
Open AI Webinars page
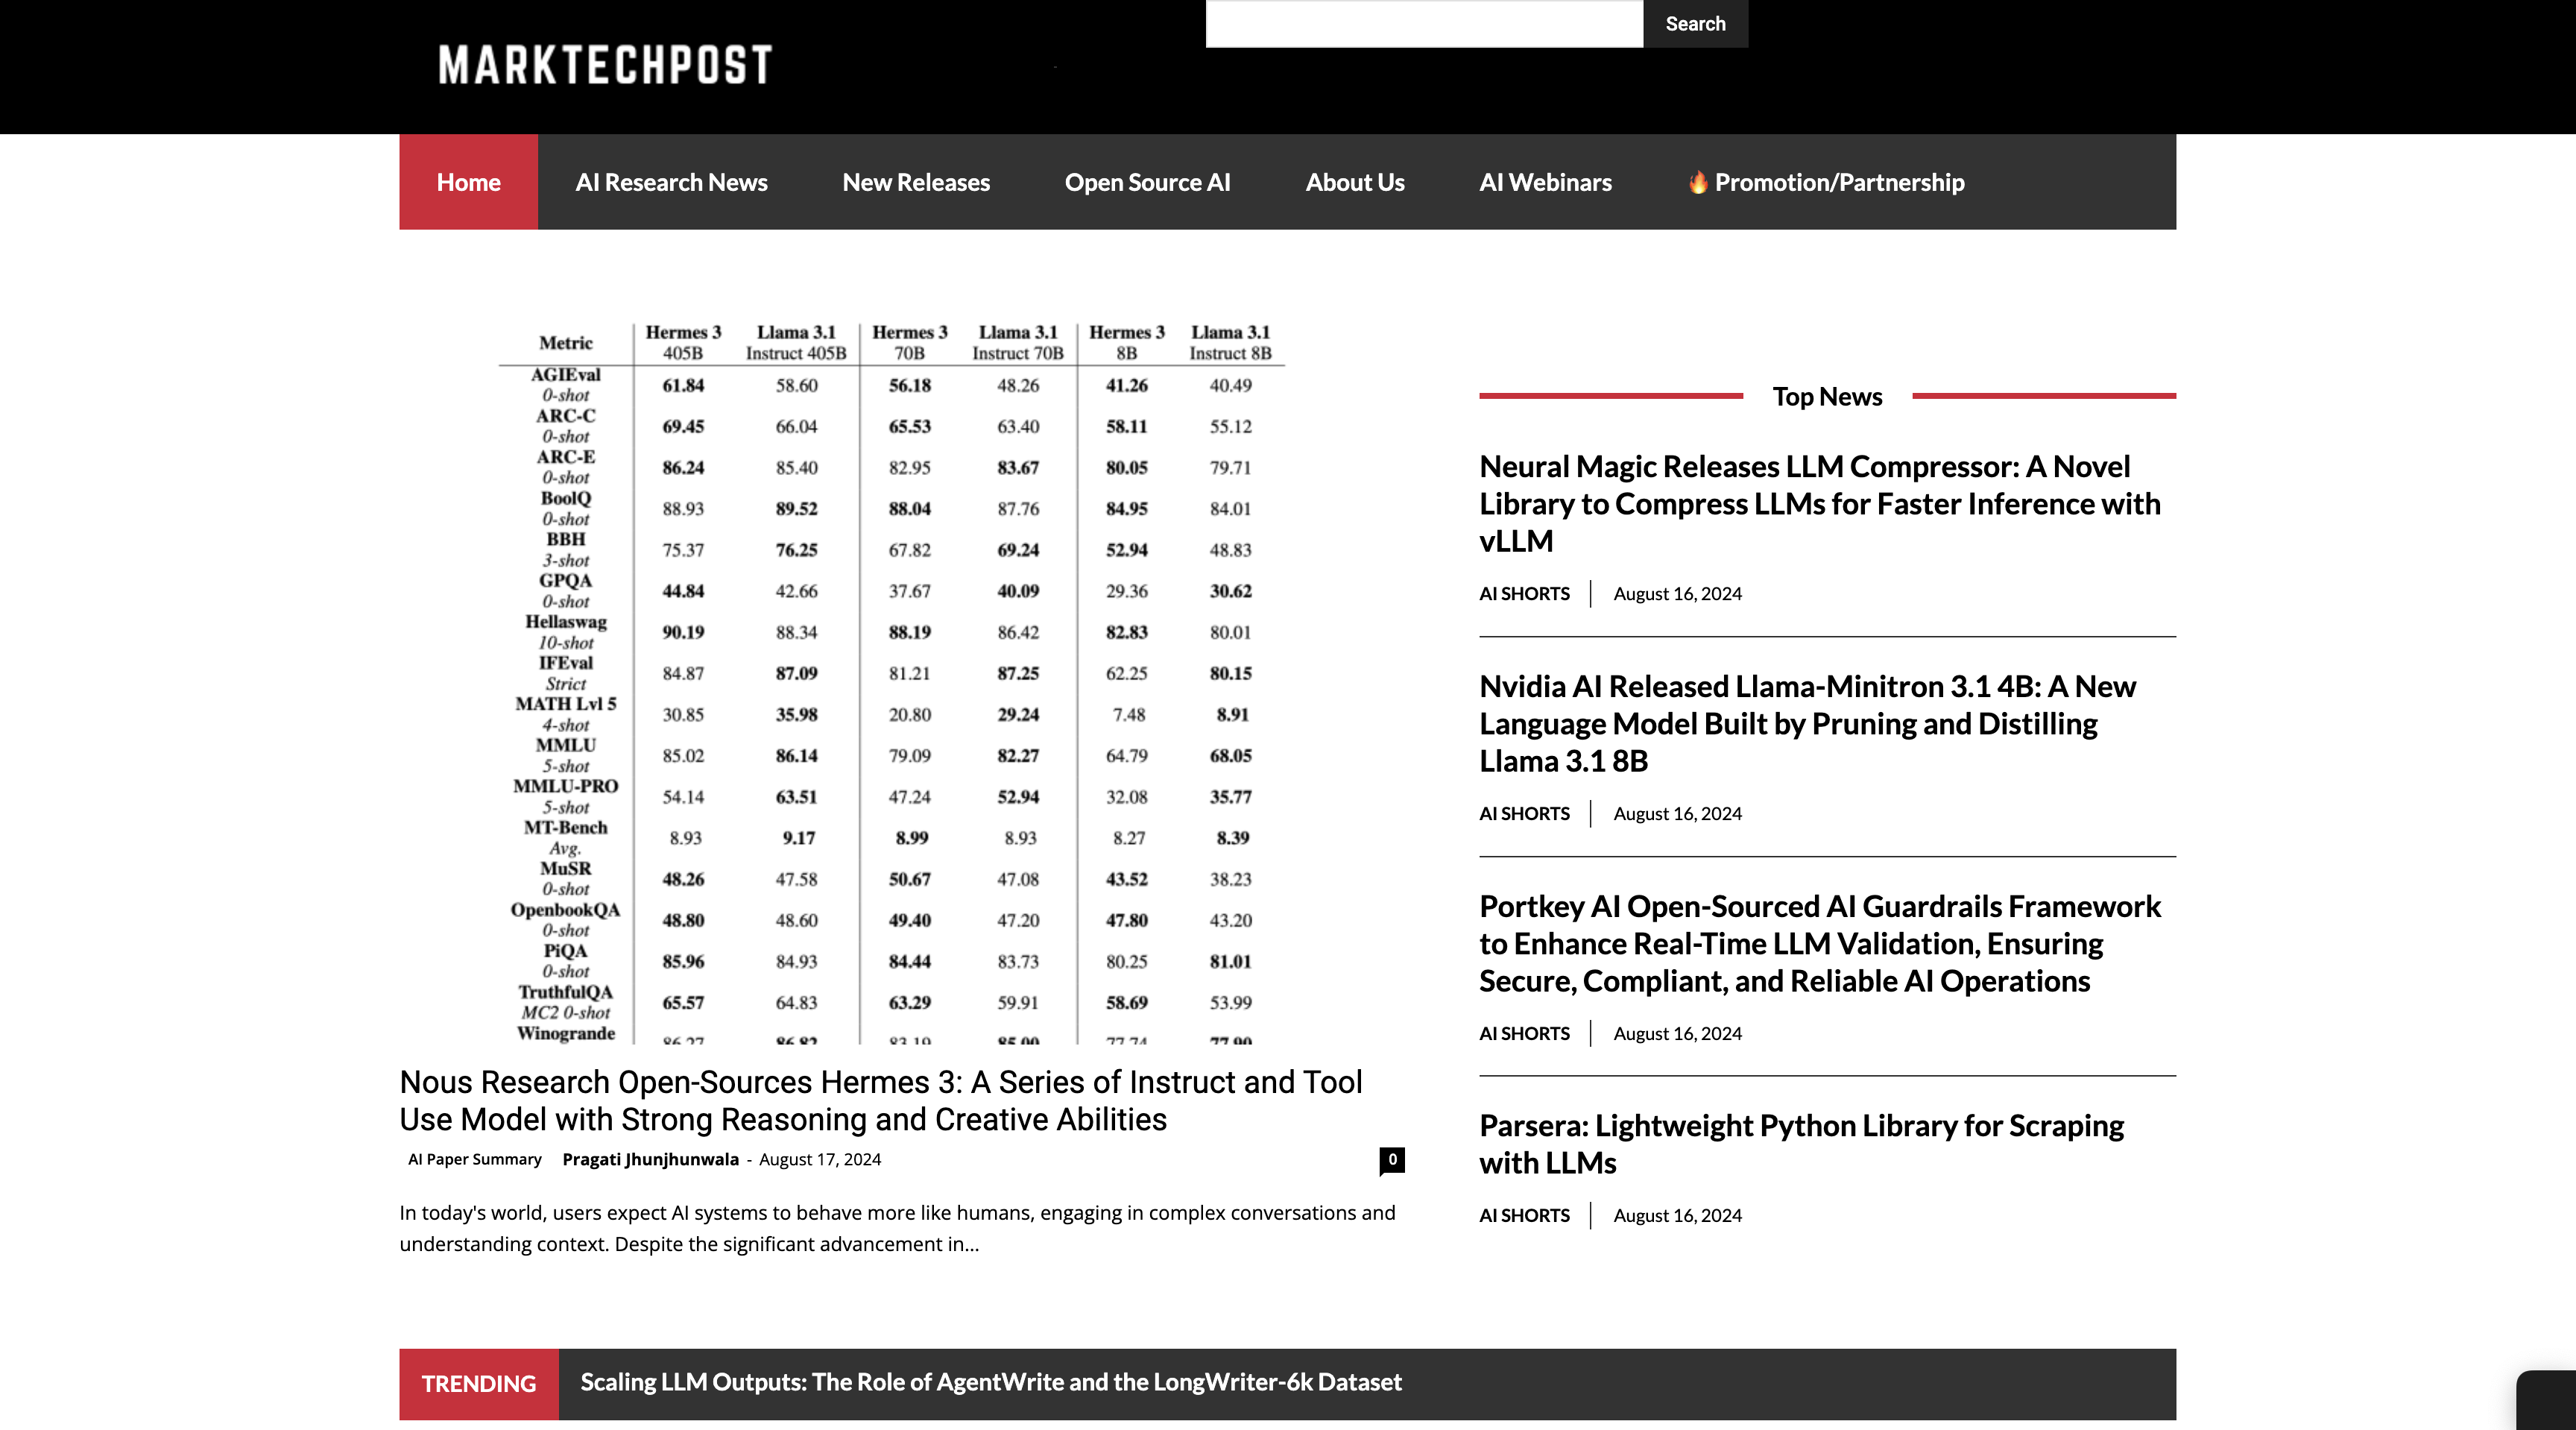(x=1545, y=182)
